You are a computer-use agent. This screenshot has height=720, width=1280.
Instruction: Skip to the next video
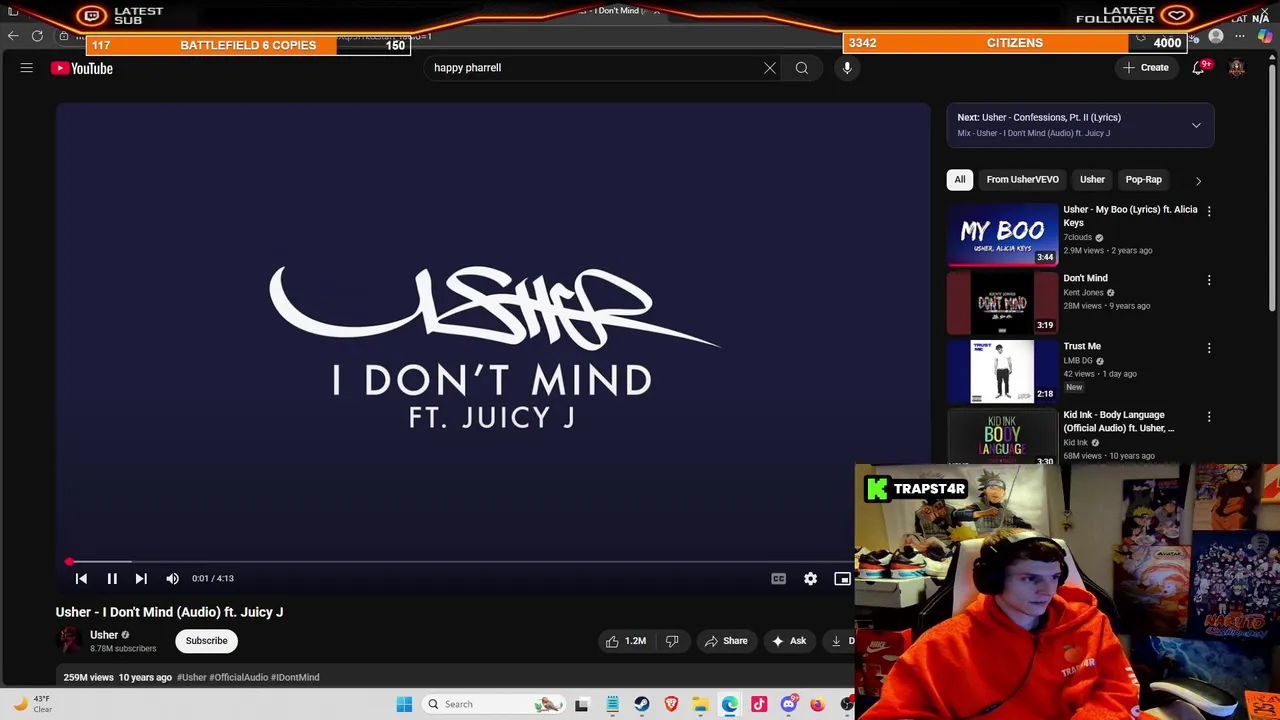(x=141, y=578)
